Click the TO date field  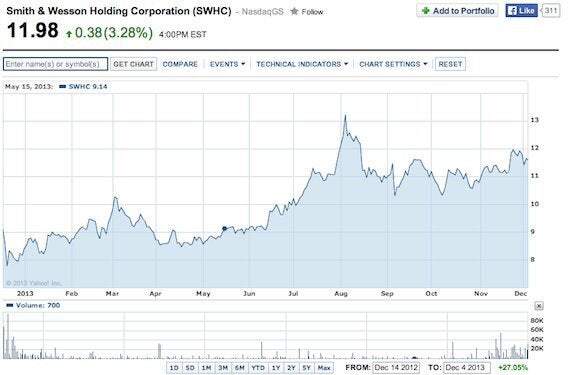466,368
